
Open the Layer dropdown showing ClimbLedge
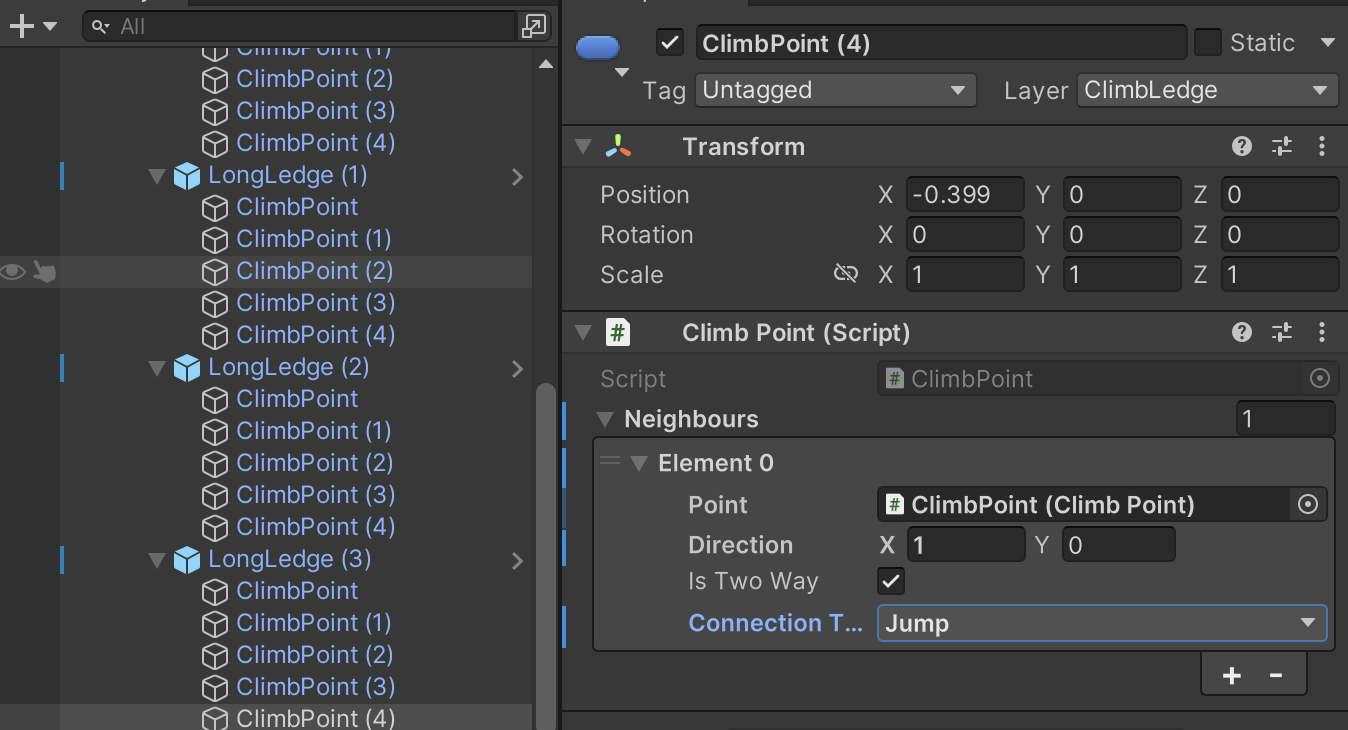point(1207,90)
